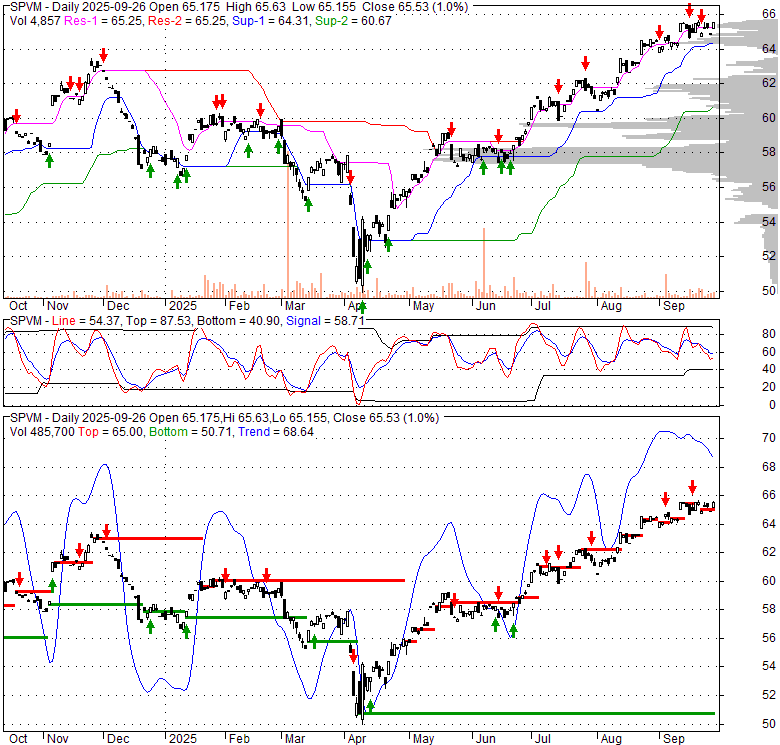The width and height of the screenshot is (780, 745).
Task: Select the Signal = 58.71 label
Action: pos(325,321)
